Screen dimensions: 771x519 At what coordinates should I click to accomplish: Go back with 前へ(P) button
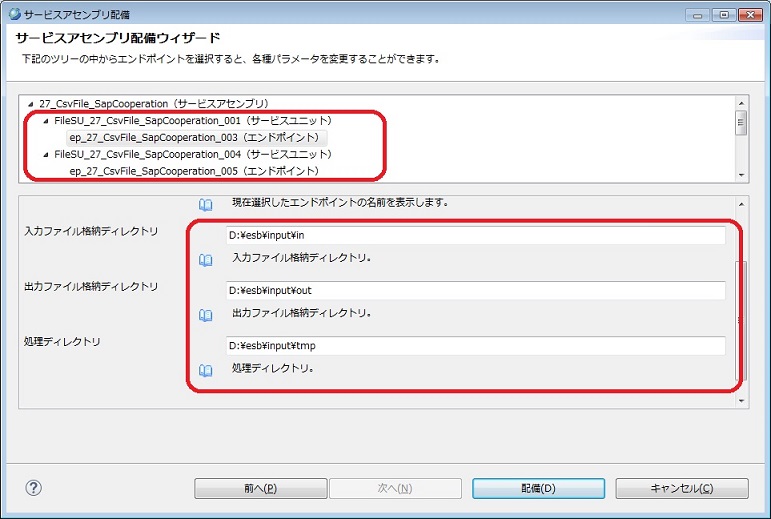point(261,488)
